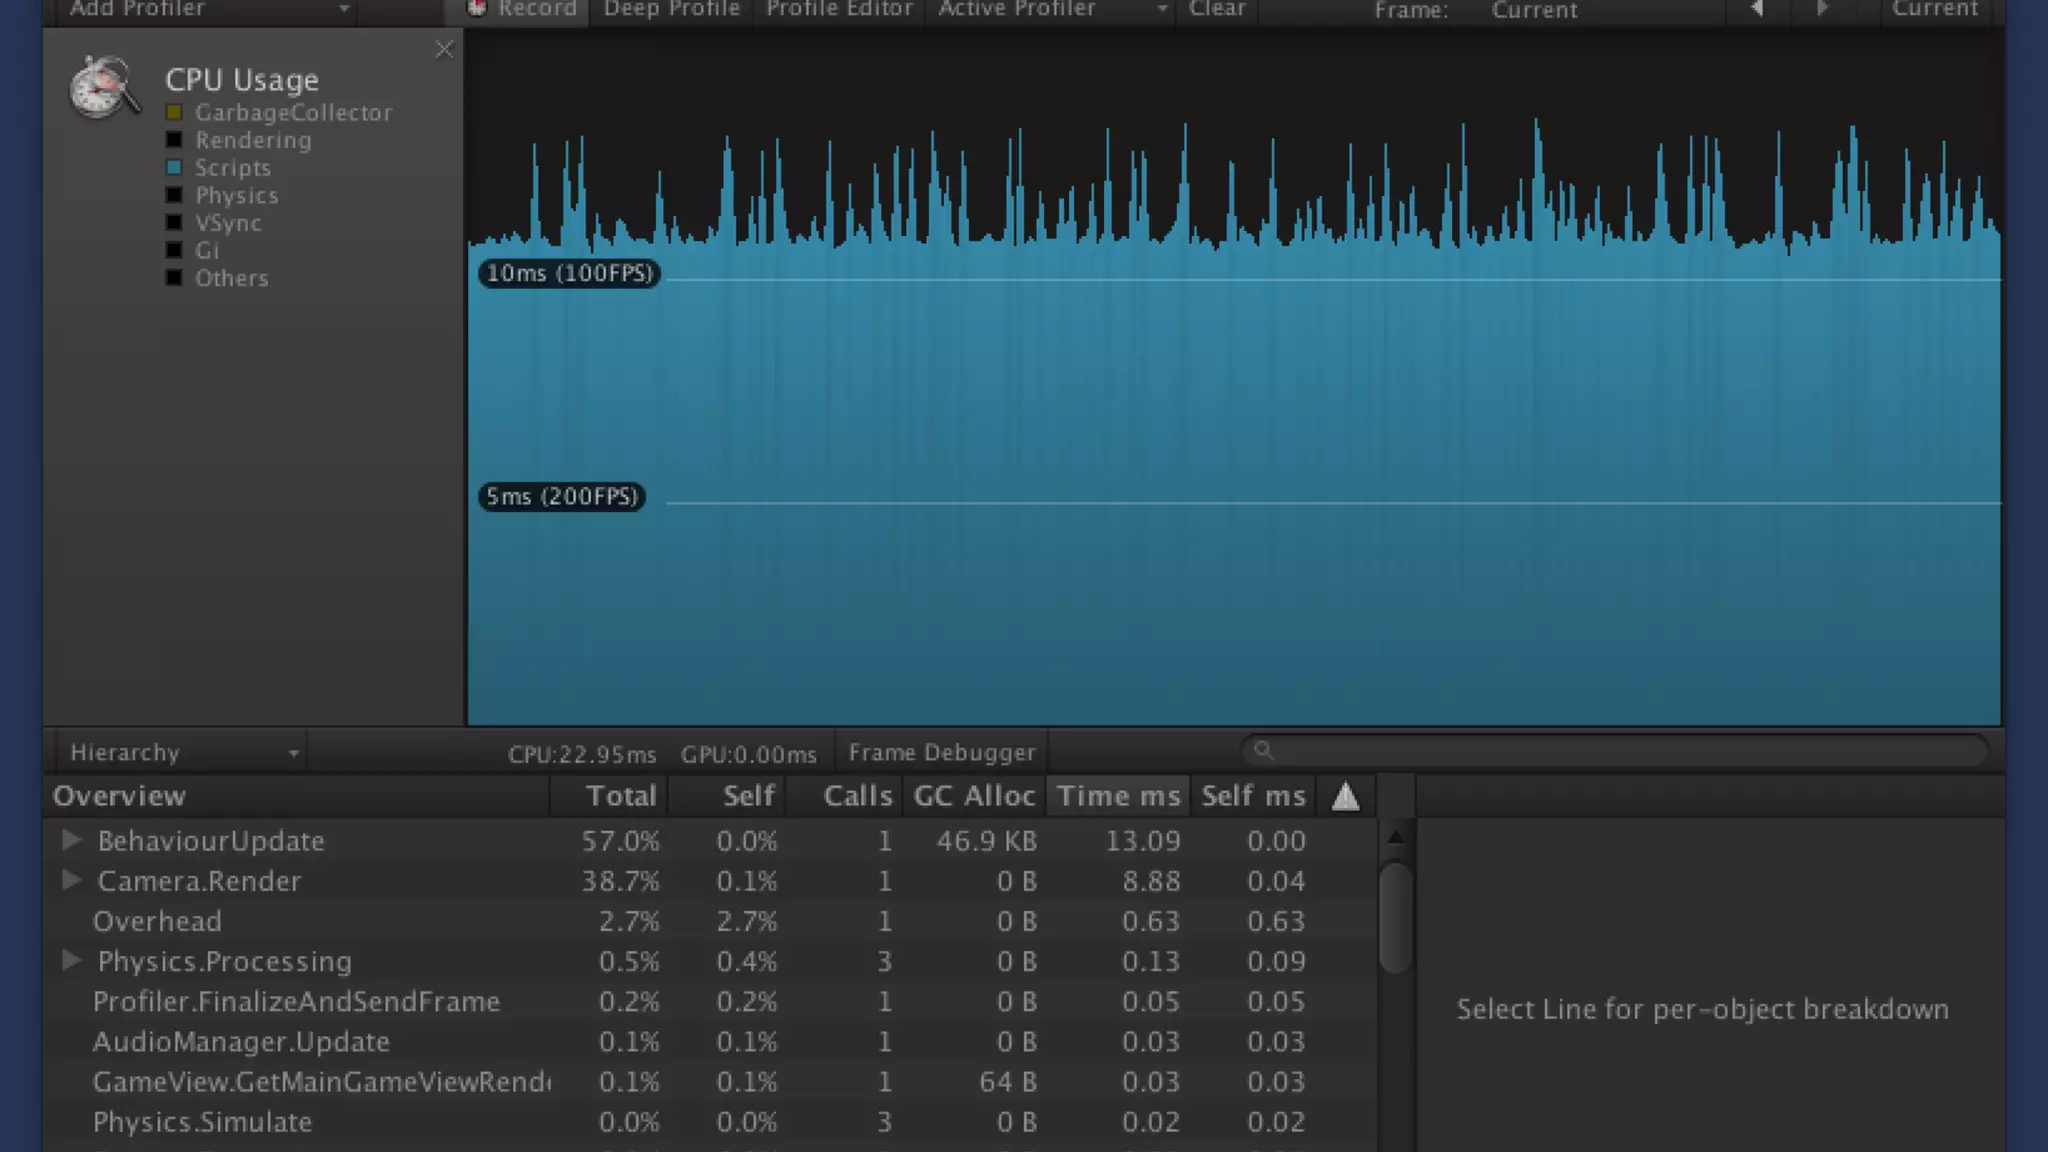
Task: Click the warning triangle column header
Action: click(x=1345, y=797)
